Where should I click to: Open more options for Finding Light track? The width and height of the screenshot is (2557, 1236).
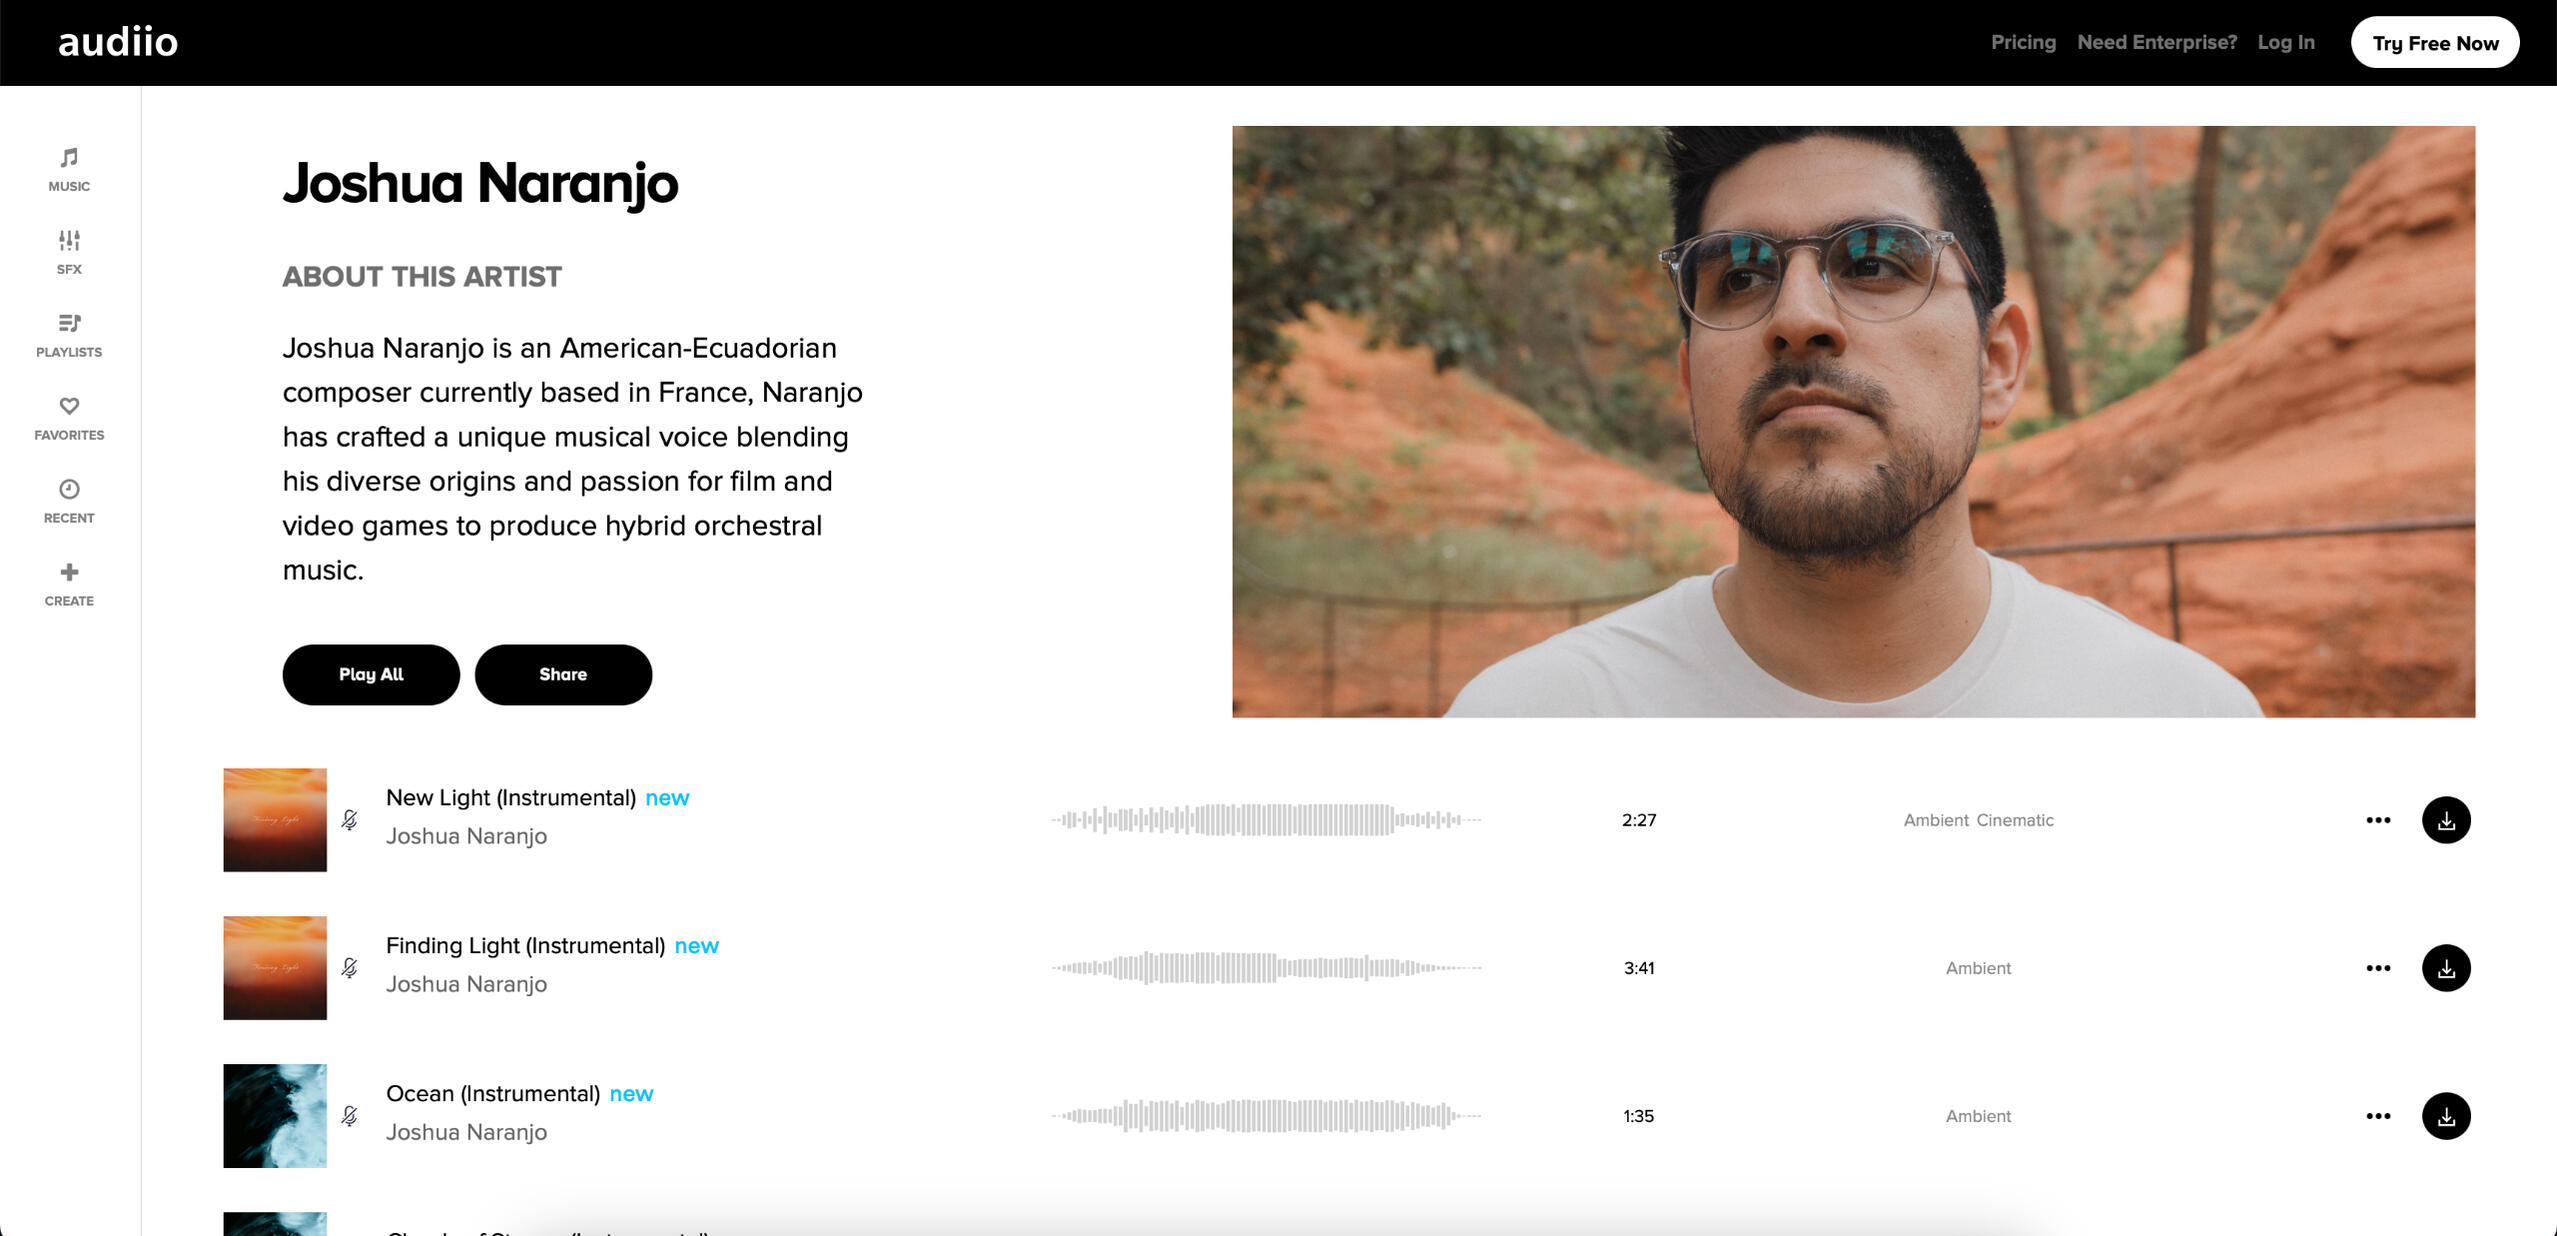2377,968
